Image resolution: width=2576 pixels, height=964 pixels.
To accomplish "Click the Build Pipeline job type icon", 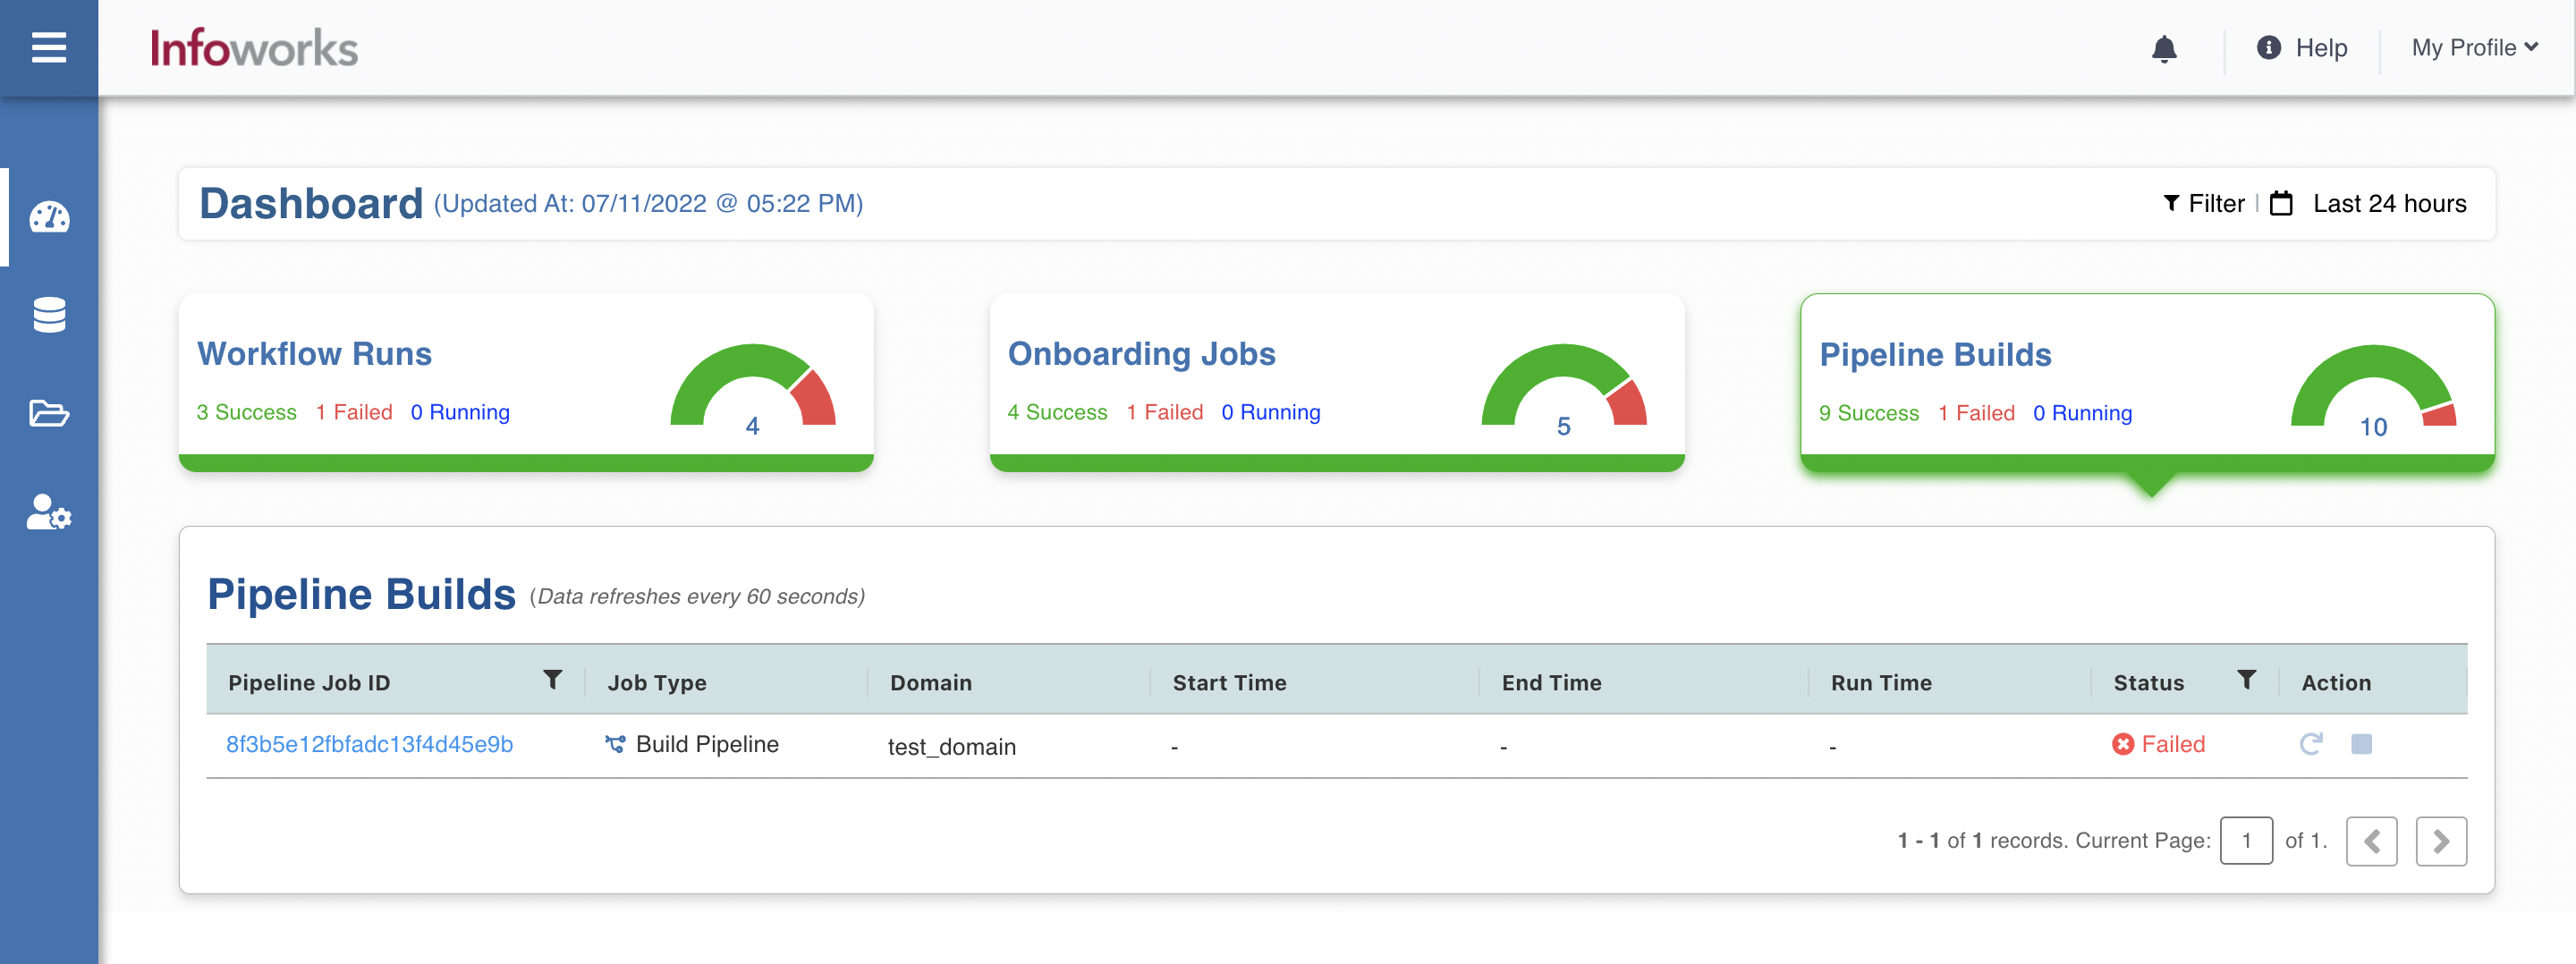I will pyautogui.click(x=616, y=744).
